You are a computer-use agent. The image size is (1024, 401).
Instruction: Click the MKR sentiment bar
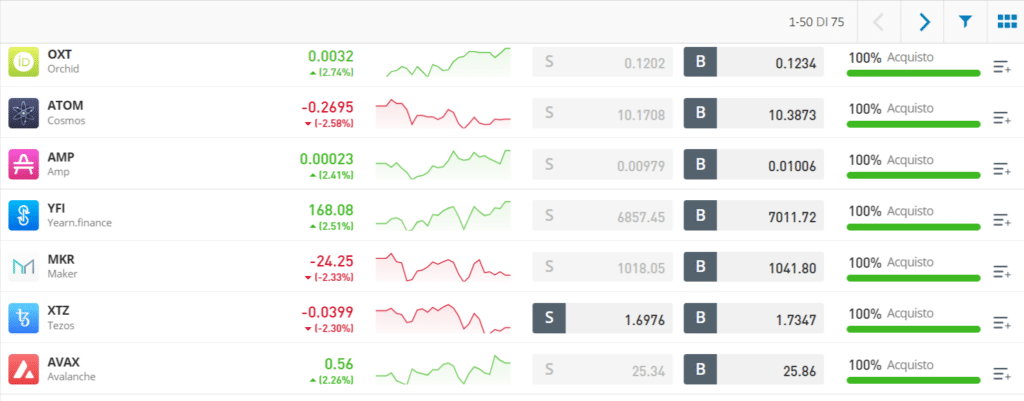[x=913, y=278]
